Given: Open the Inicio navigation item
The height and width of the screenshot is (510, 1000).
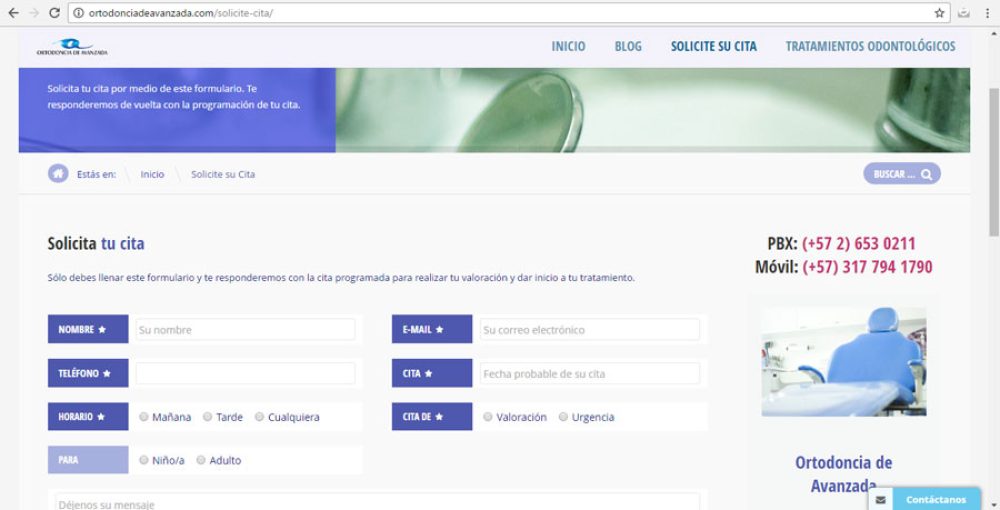Looking at the screenshot, I should click(x=568, y=46).
